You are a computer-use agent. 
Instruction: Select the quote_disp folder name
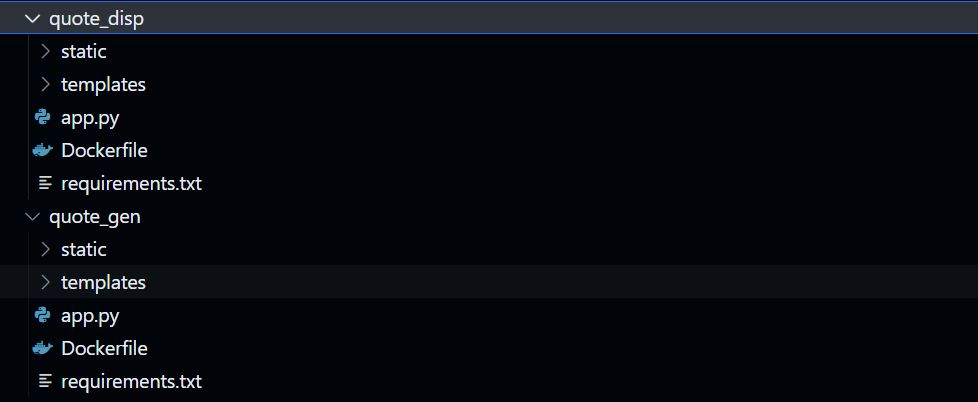point(97,19)
